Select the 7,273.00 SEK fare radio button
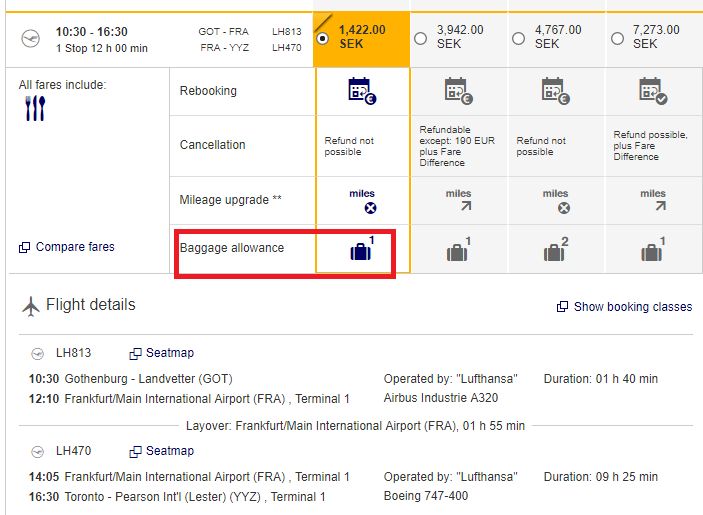This screenshot has width=703, height=515. pyautogui.click(x=617, y=39)
